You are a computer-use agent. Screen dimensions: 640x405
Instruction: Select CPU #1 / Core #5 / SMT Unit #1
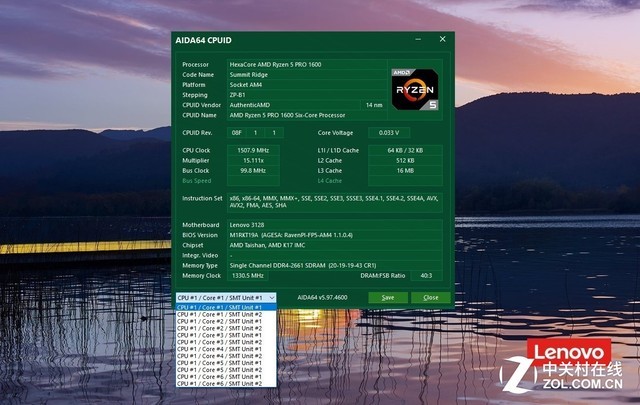pyautogui.click(x=226, y=363)
